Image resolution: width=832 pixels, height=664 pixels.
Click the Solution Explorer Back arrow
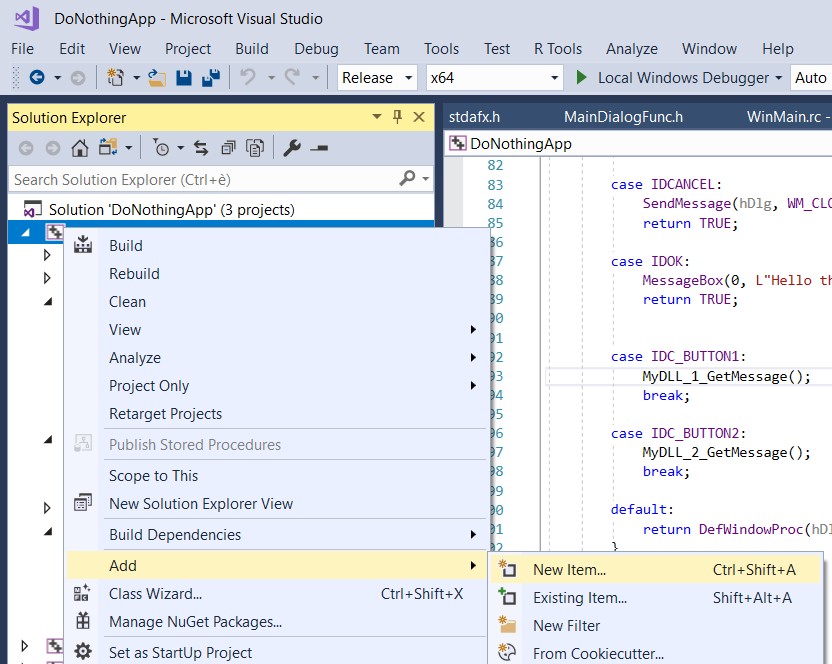coord(25,148)
